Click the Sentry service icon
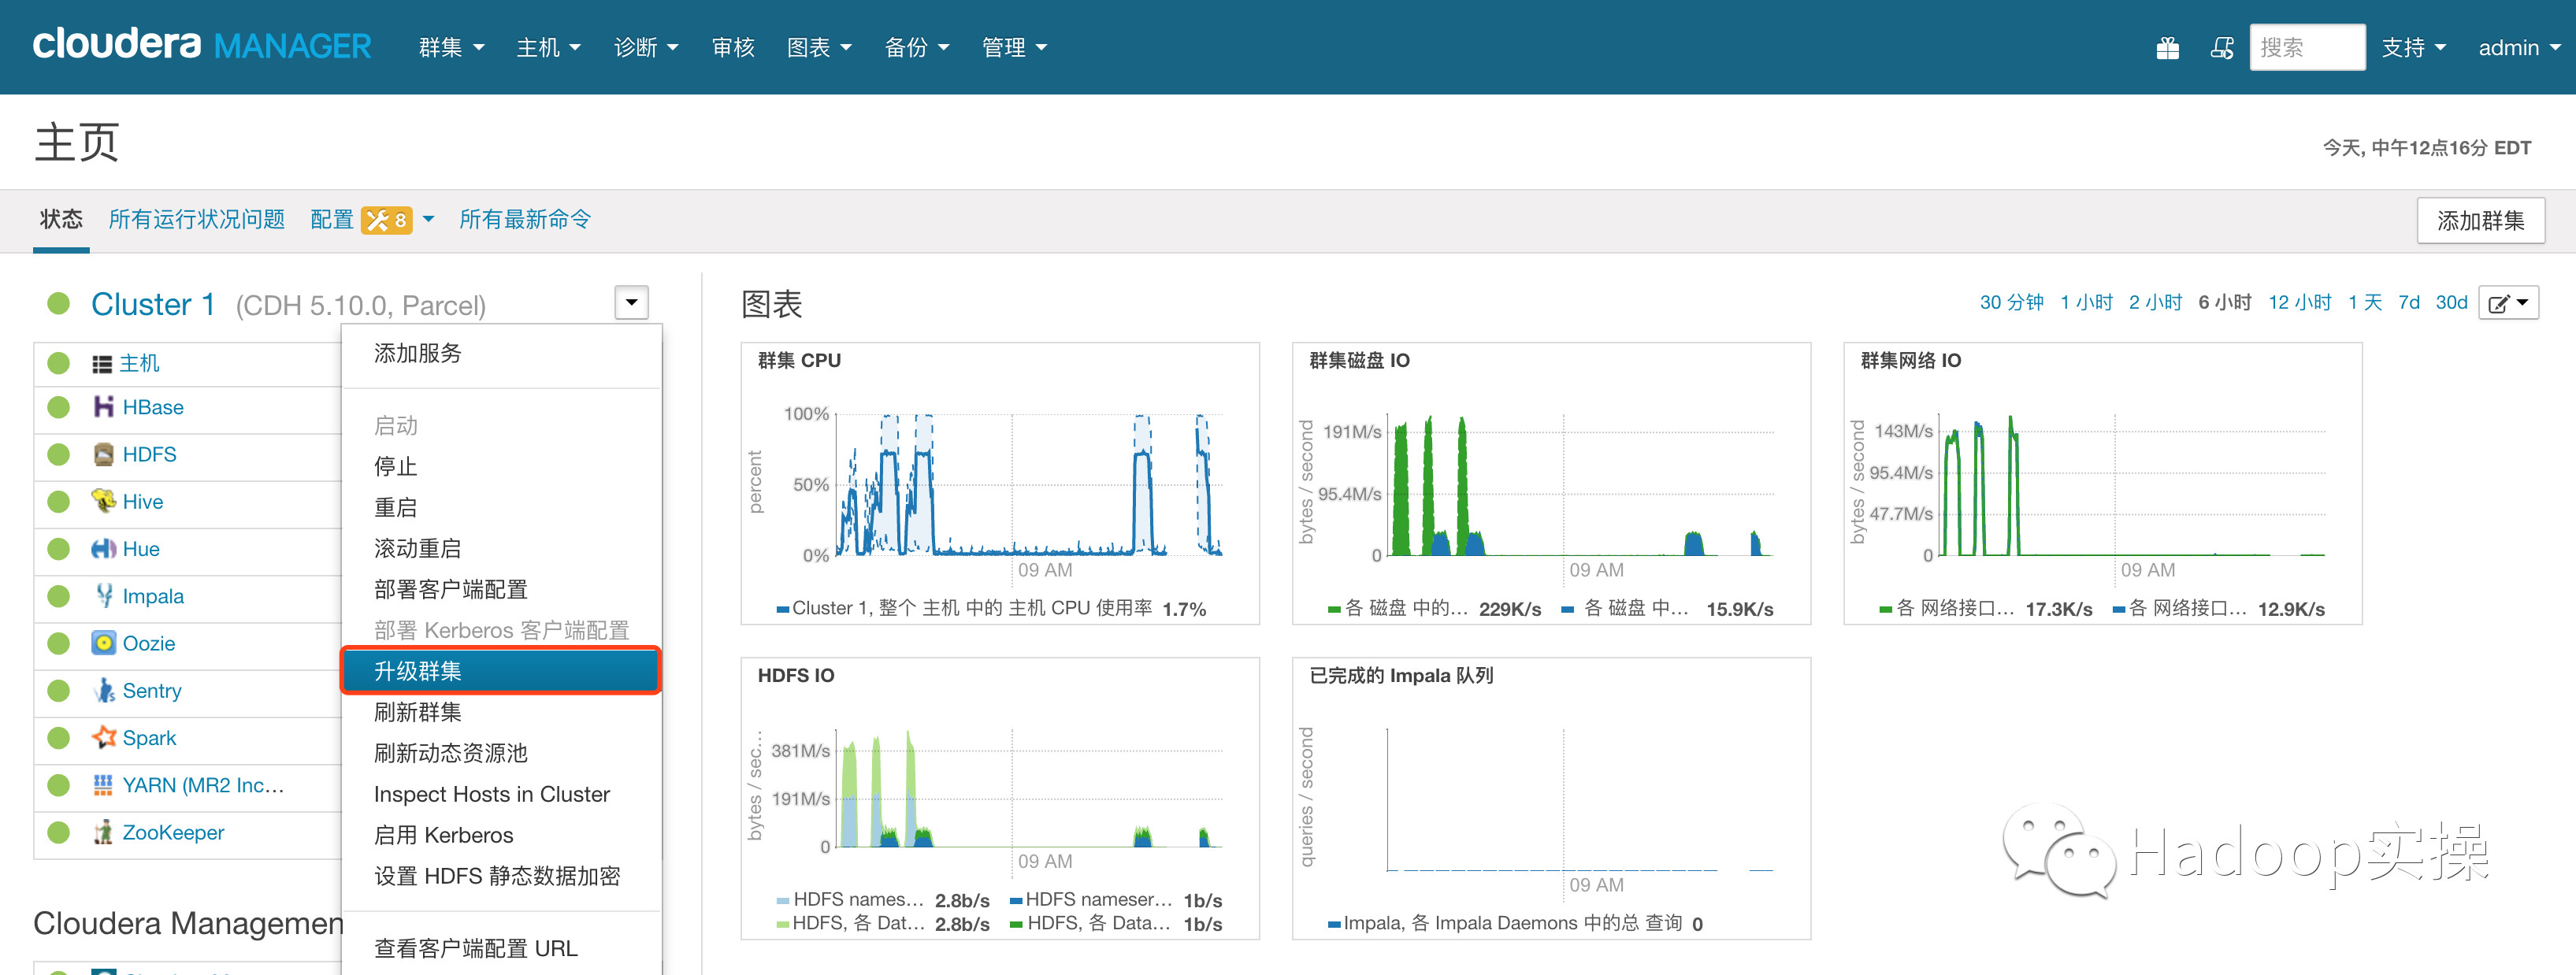2576x975 pixels. pyautogui.click(x=103, y=690)
